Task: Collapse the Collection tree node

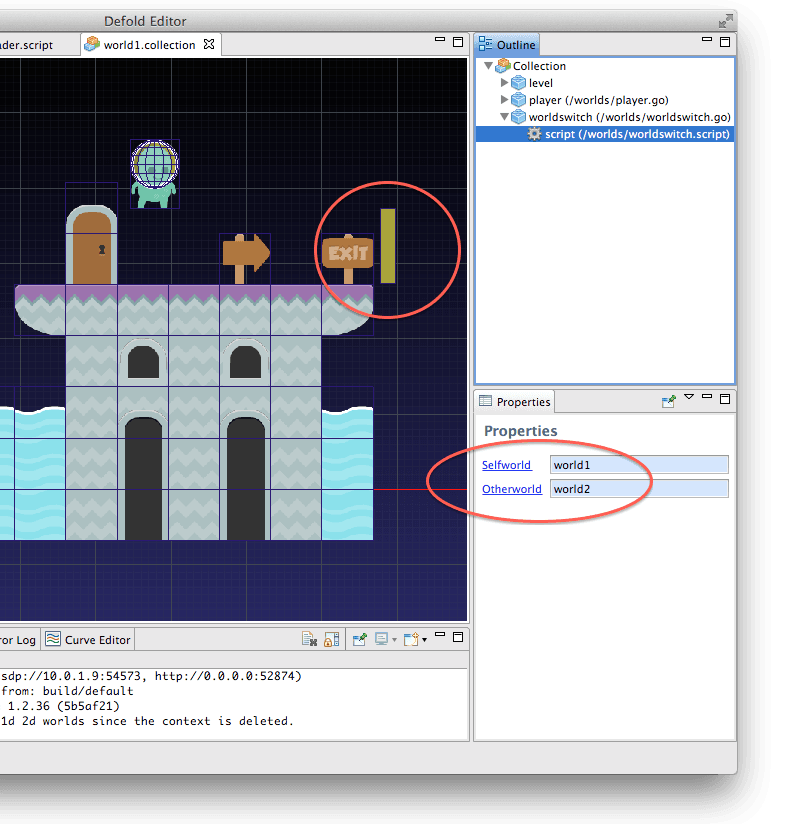Action: pyautogui.click(x=489, y=66)
